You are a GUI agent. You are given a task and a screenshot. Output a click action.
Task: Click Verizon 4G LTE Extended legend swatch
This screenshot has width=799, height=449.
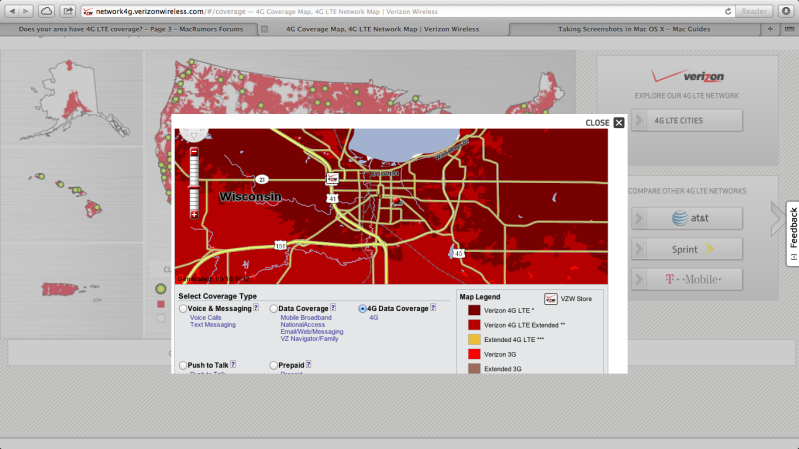474,325
